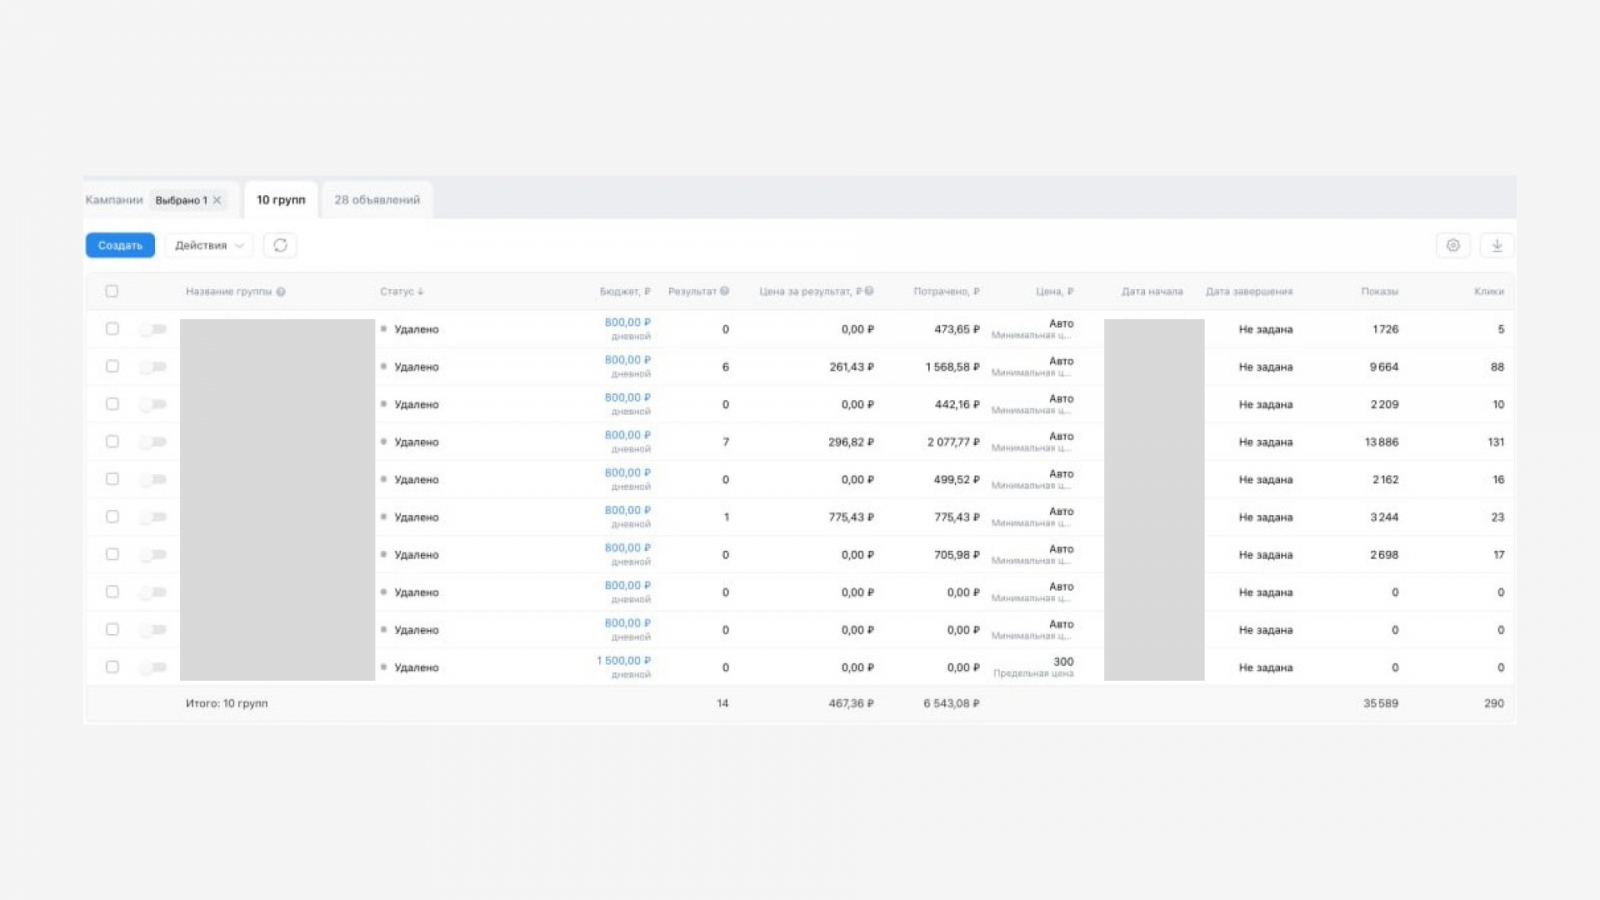Sort by the Показы column header
Viewport: 1600px width, 900px height.
click(1379, 292)
